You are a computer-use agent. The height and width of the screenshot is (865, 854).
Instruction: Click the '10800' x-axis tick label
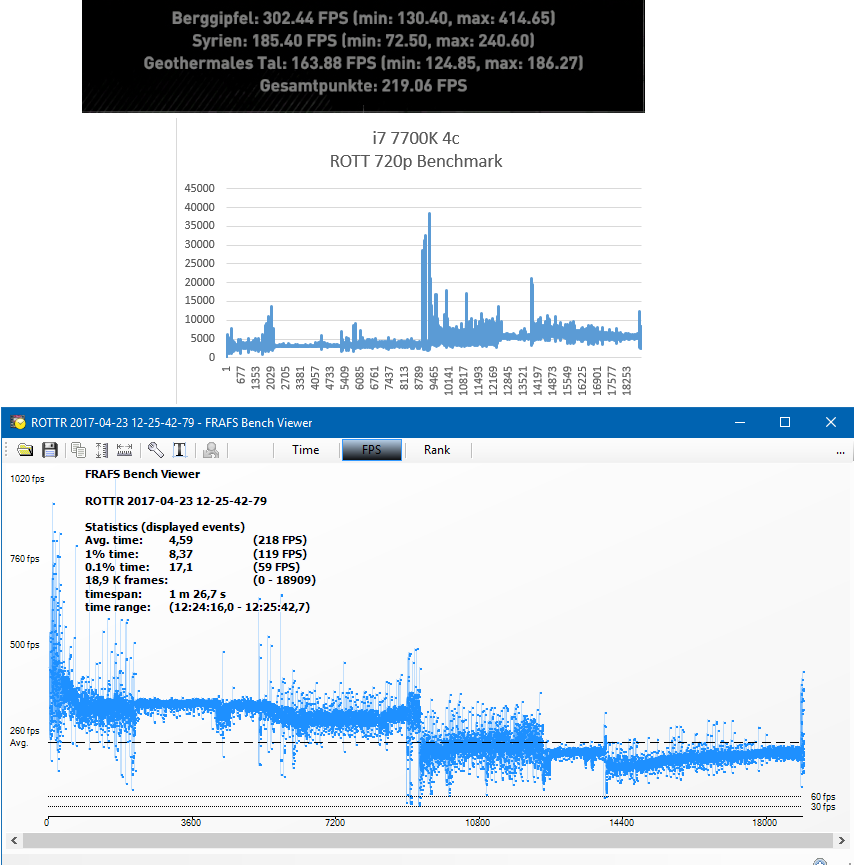click(478, 823)
